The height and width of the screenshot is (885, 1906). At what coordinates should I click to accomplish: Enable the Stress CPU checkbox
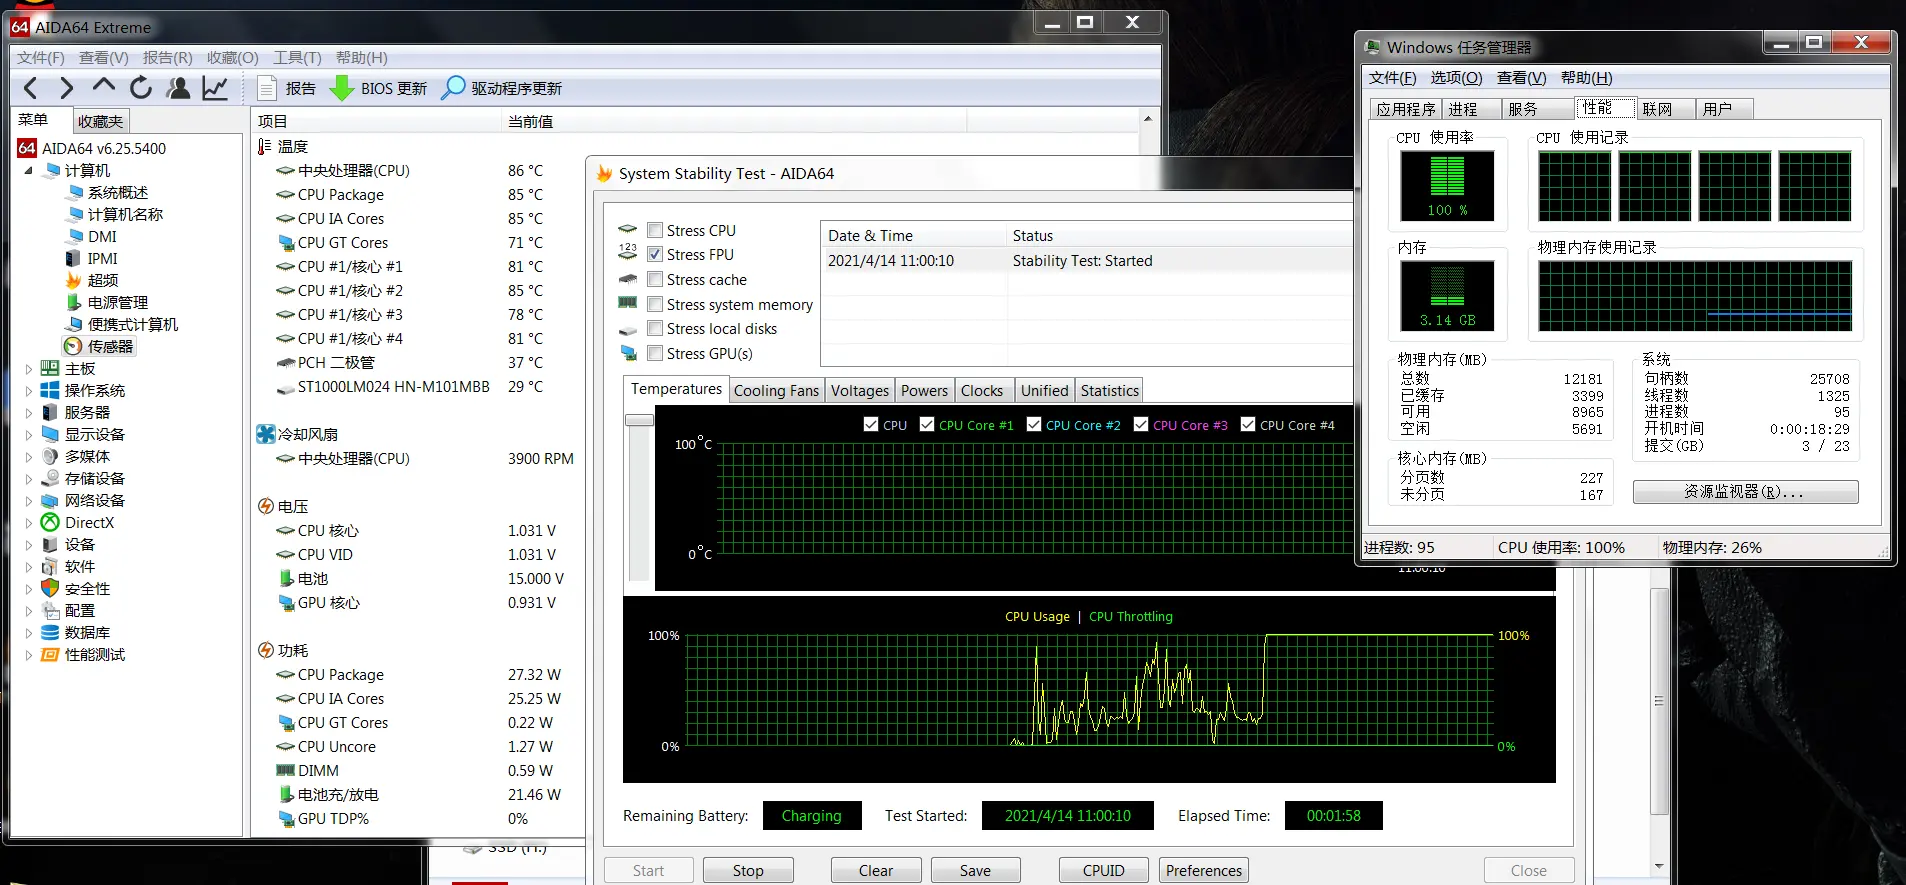click(655, 230)
